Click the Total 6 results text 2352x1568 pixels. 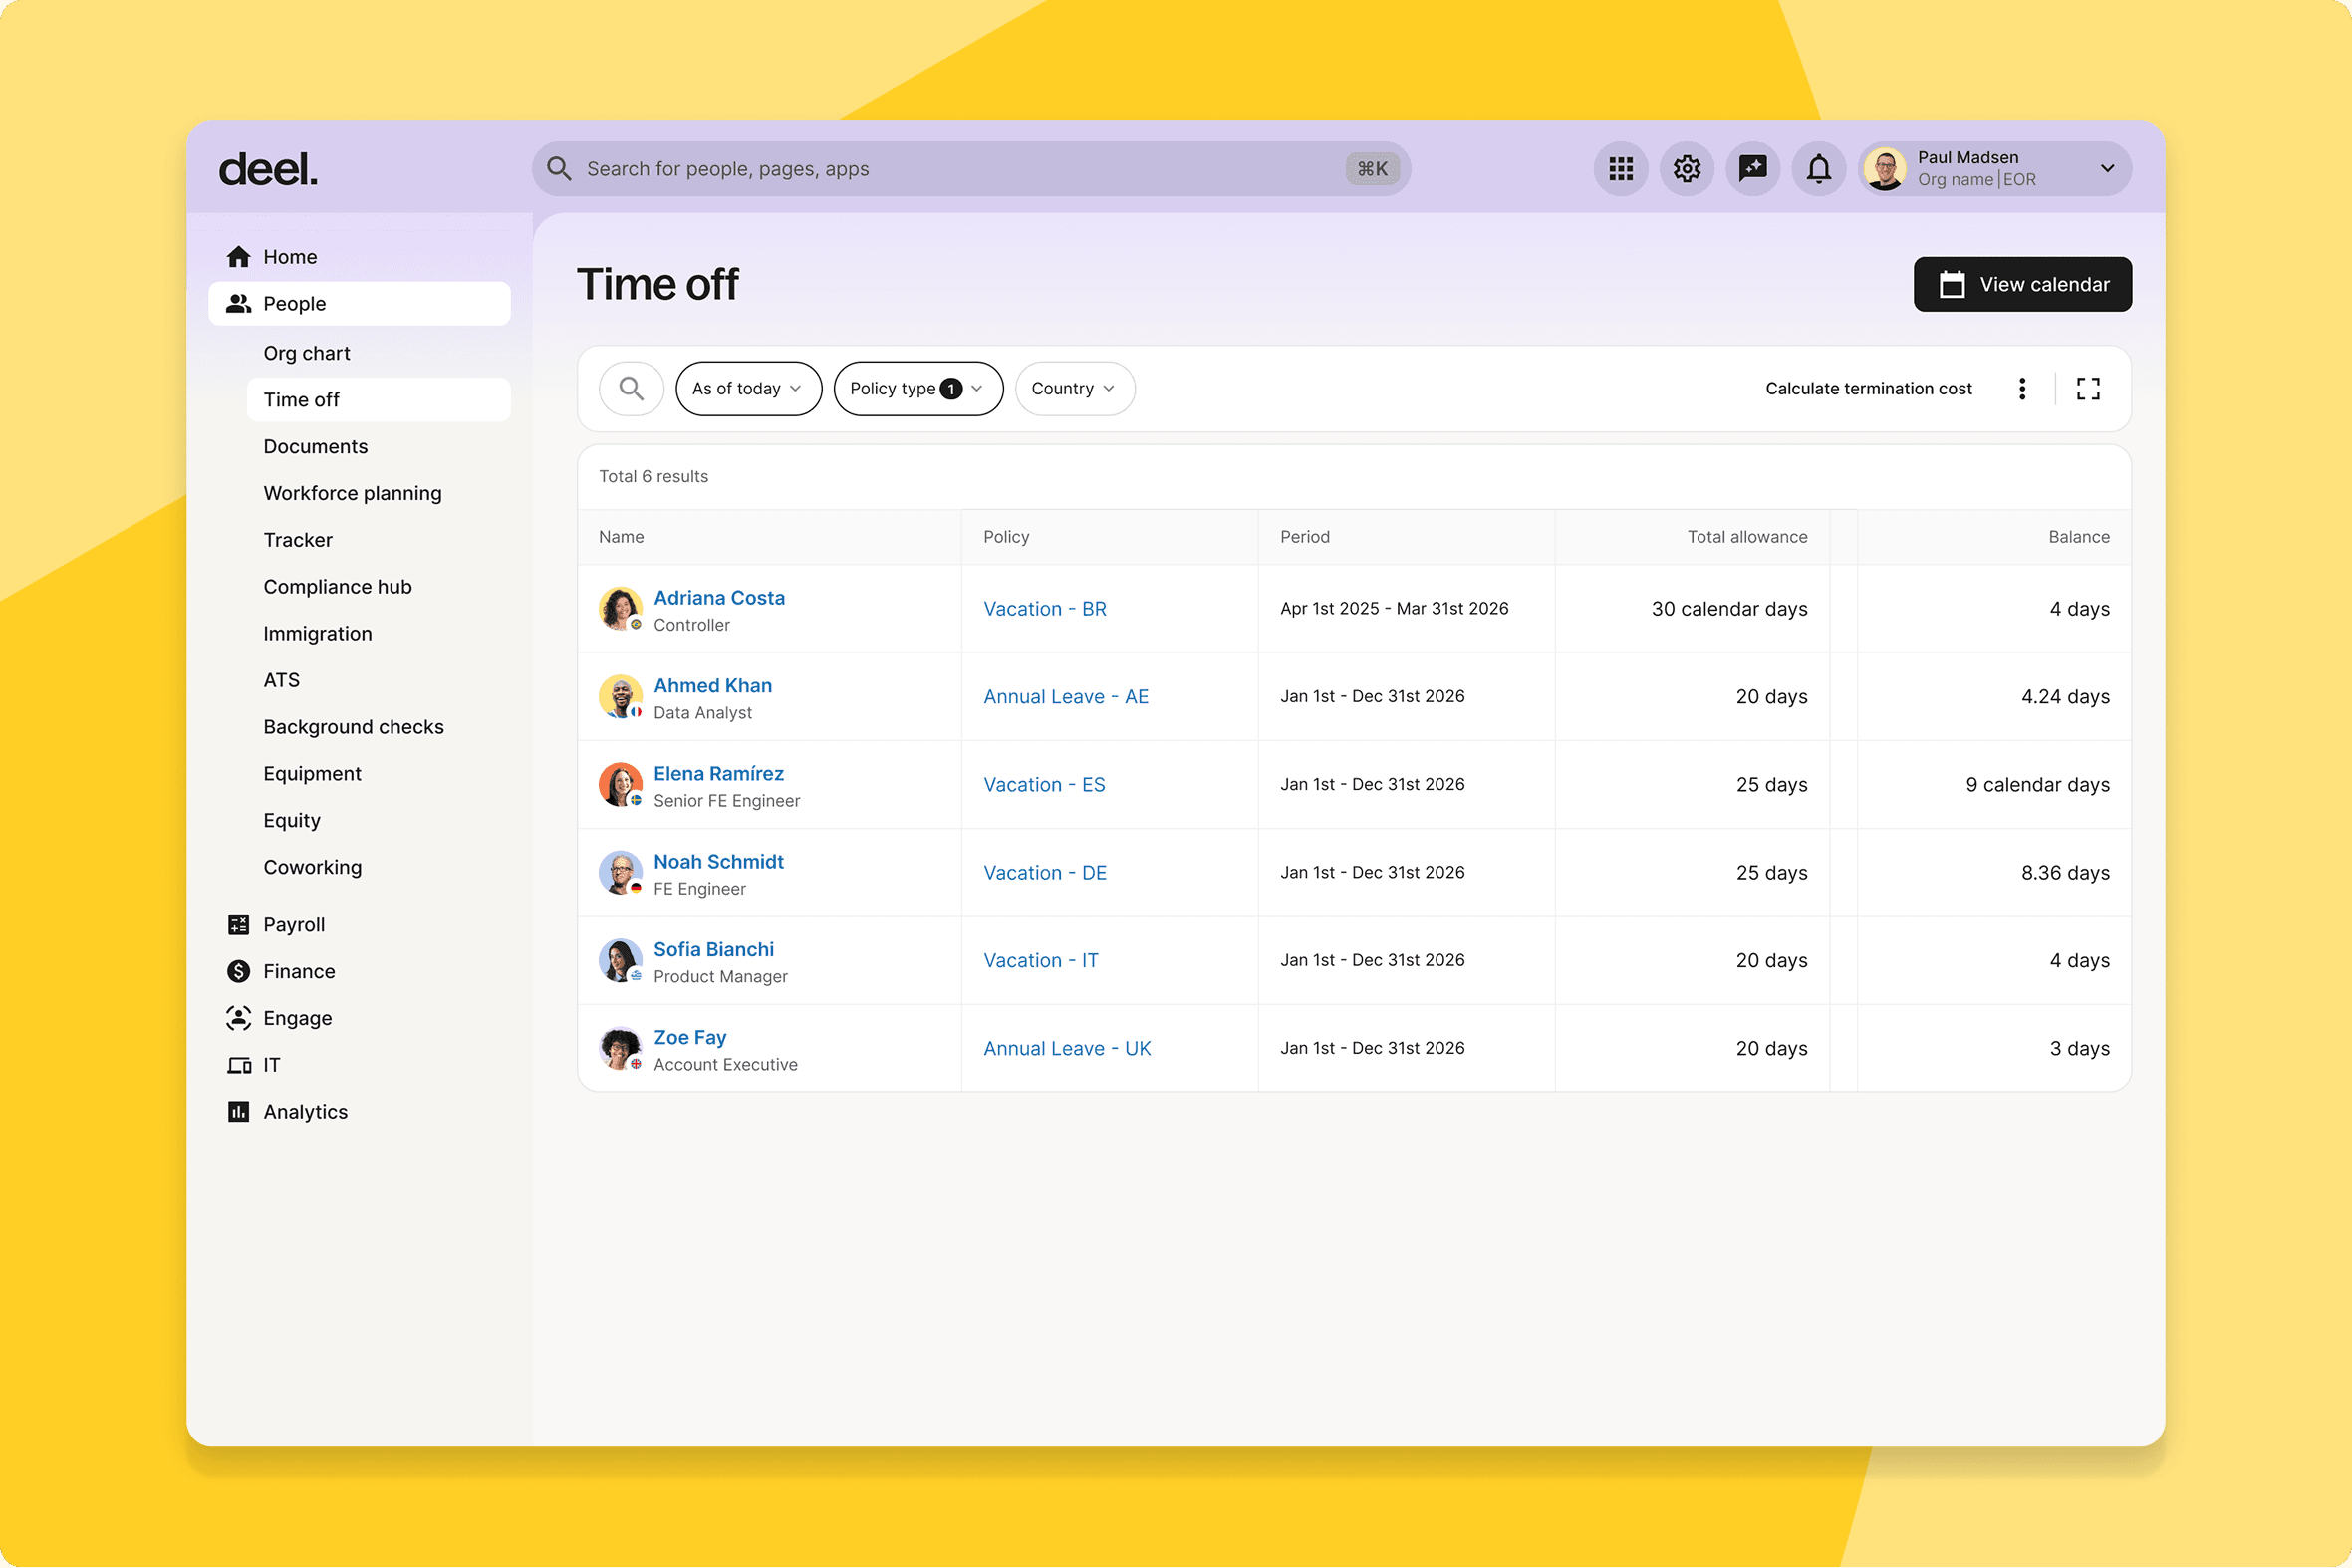click(653, 477)
